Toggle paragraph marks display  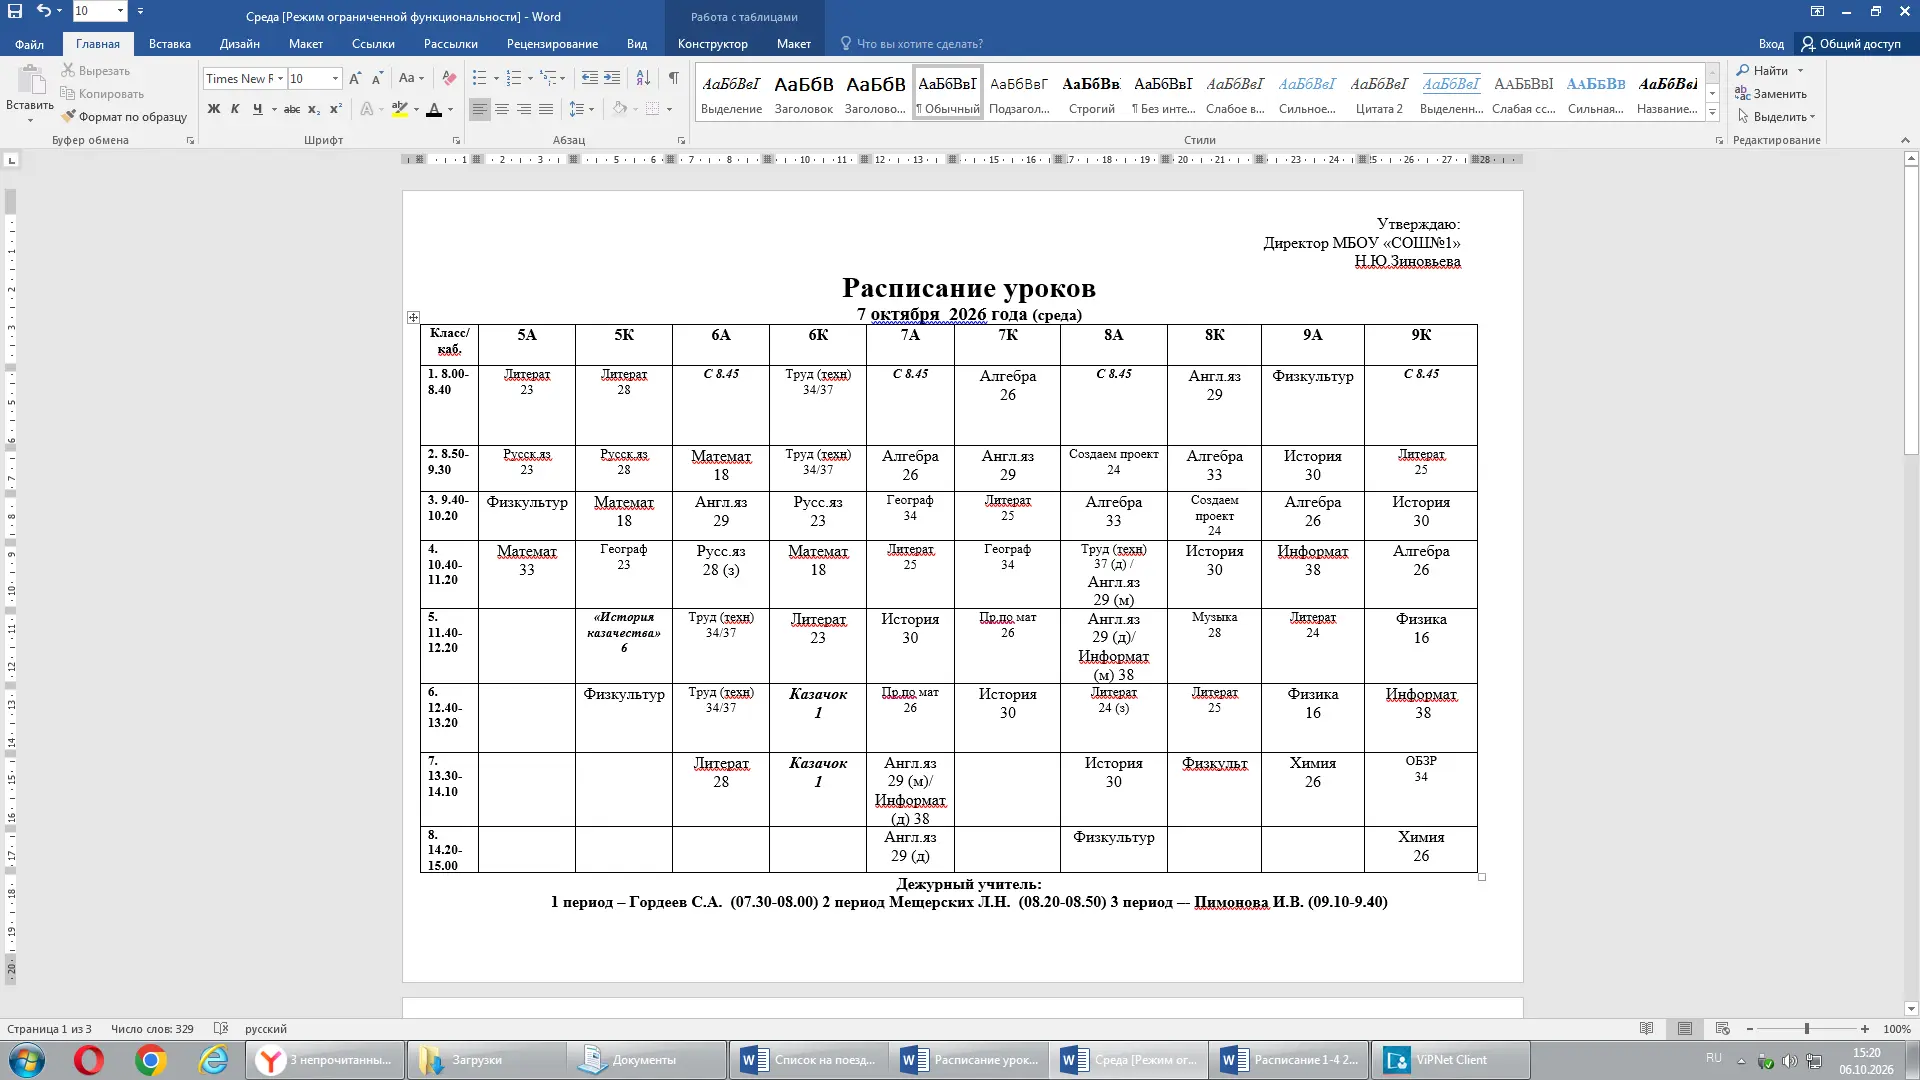click(674, 78)
